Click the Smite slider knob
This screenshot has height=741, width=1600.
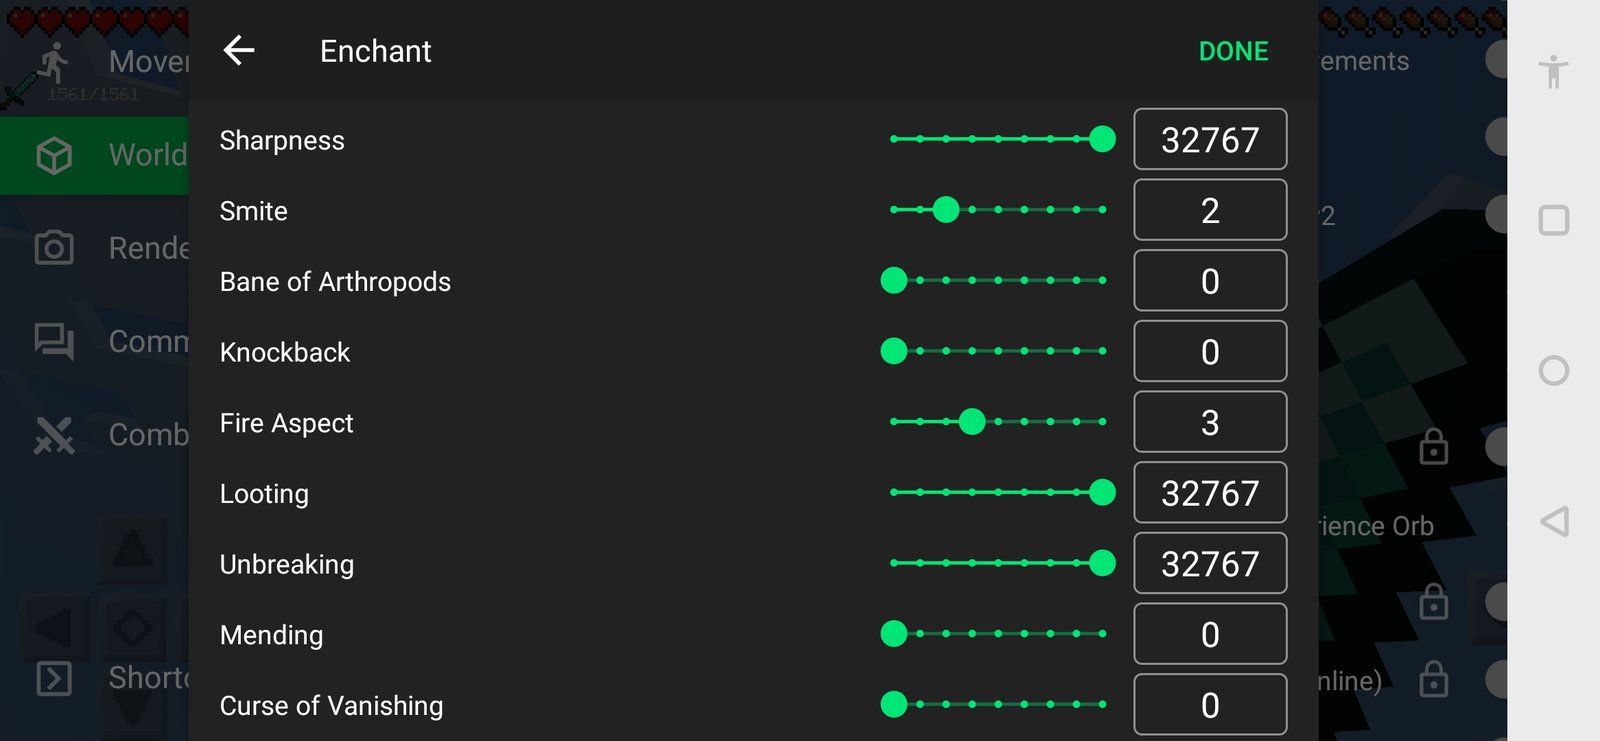coord(945,210)
